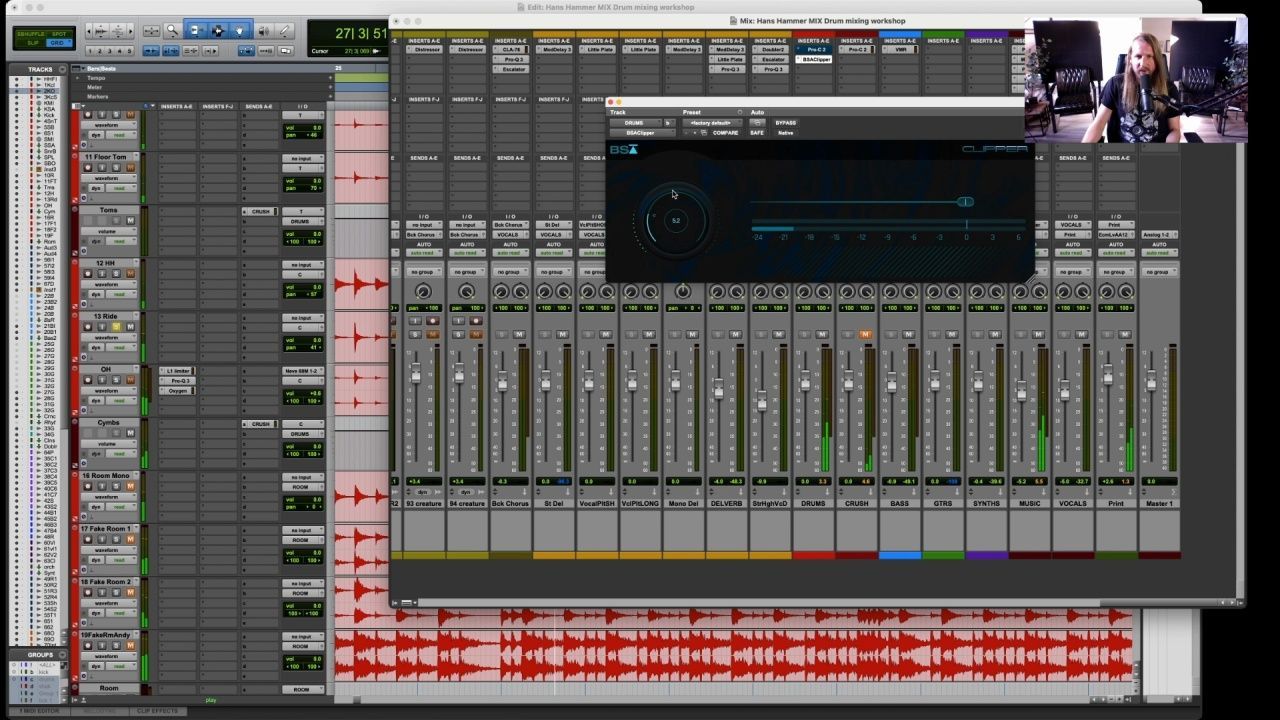Image resolution: width=1280 pixels, height=720 pixels.
Task: Click the Clipper round knob showing 5.2
Action: pos(676,221)
